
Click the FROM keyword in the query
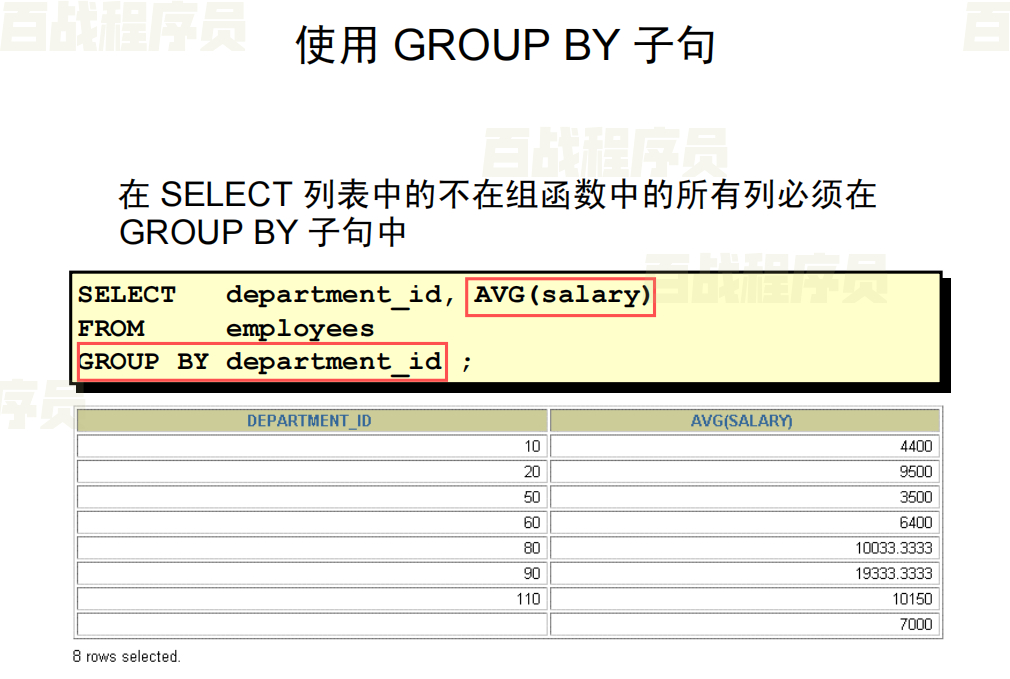pyautogui.click(x=111, y=329)
